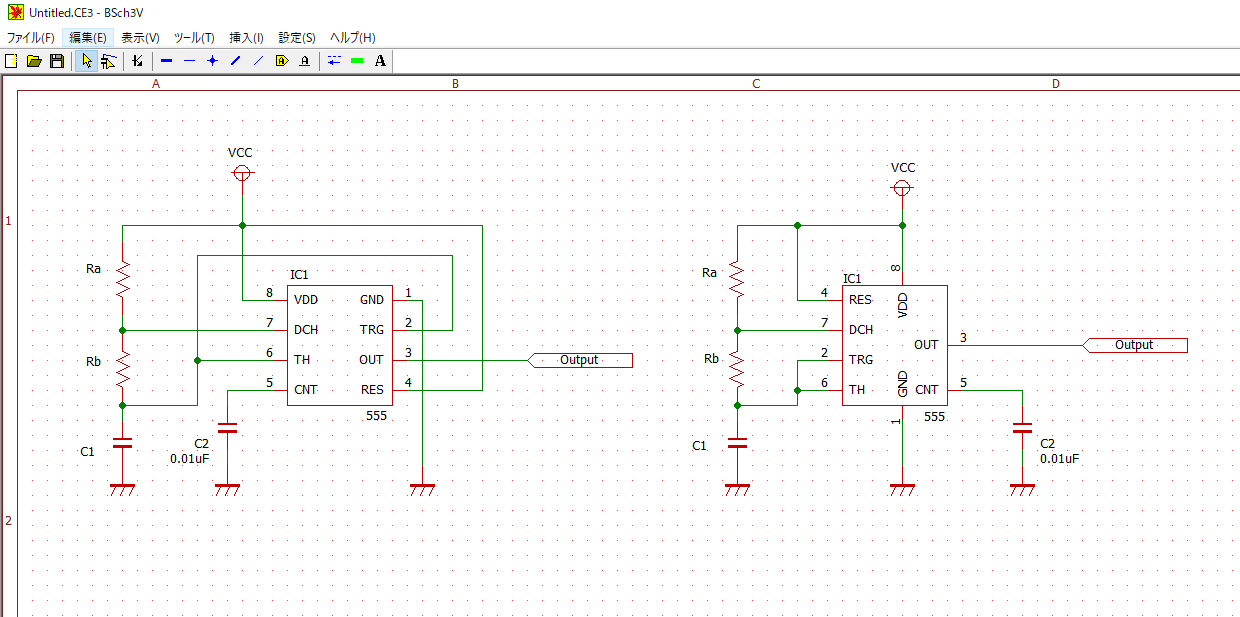This screenshot has width=1240, height=617.
Task: Open the 挿入(I) menu
Action: coord(245,37)
